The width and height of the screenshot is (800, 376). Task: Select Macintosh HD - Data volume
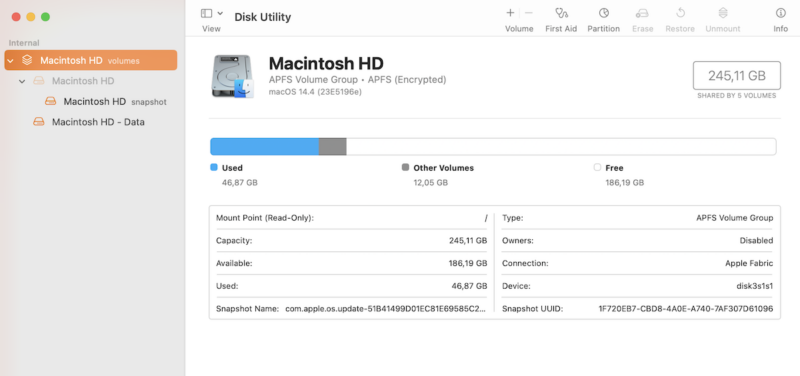coord(91,122)
